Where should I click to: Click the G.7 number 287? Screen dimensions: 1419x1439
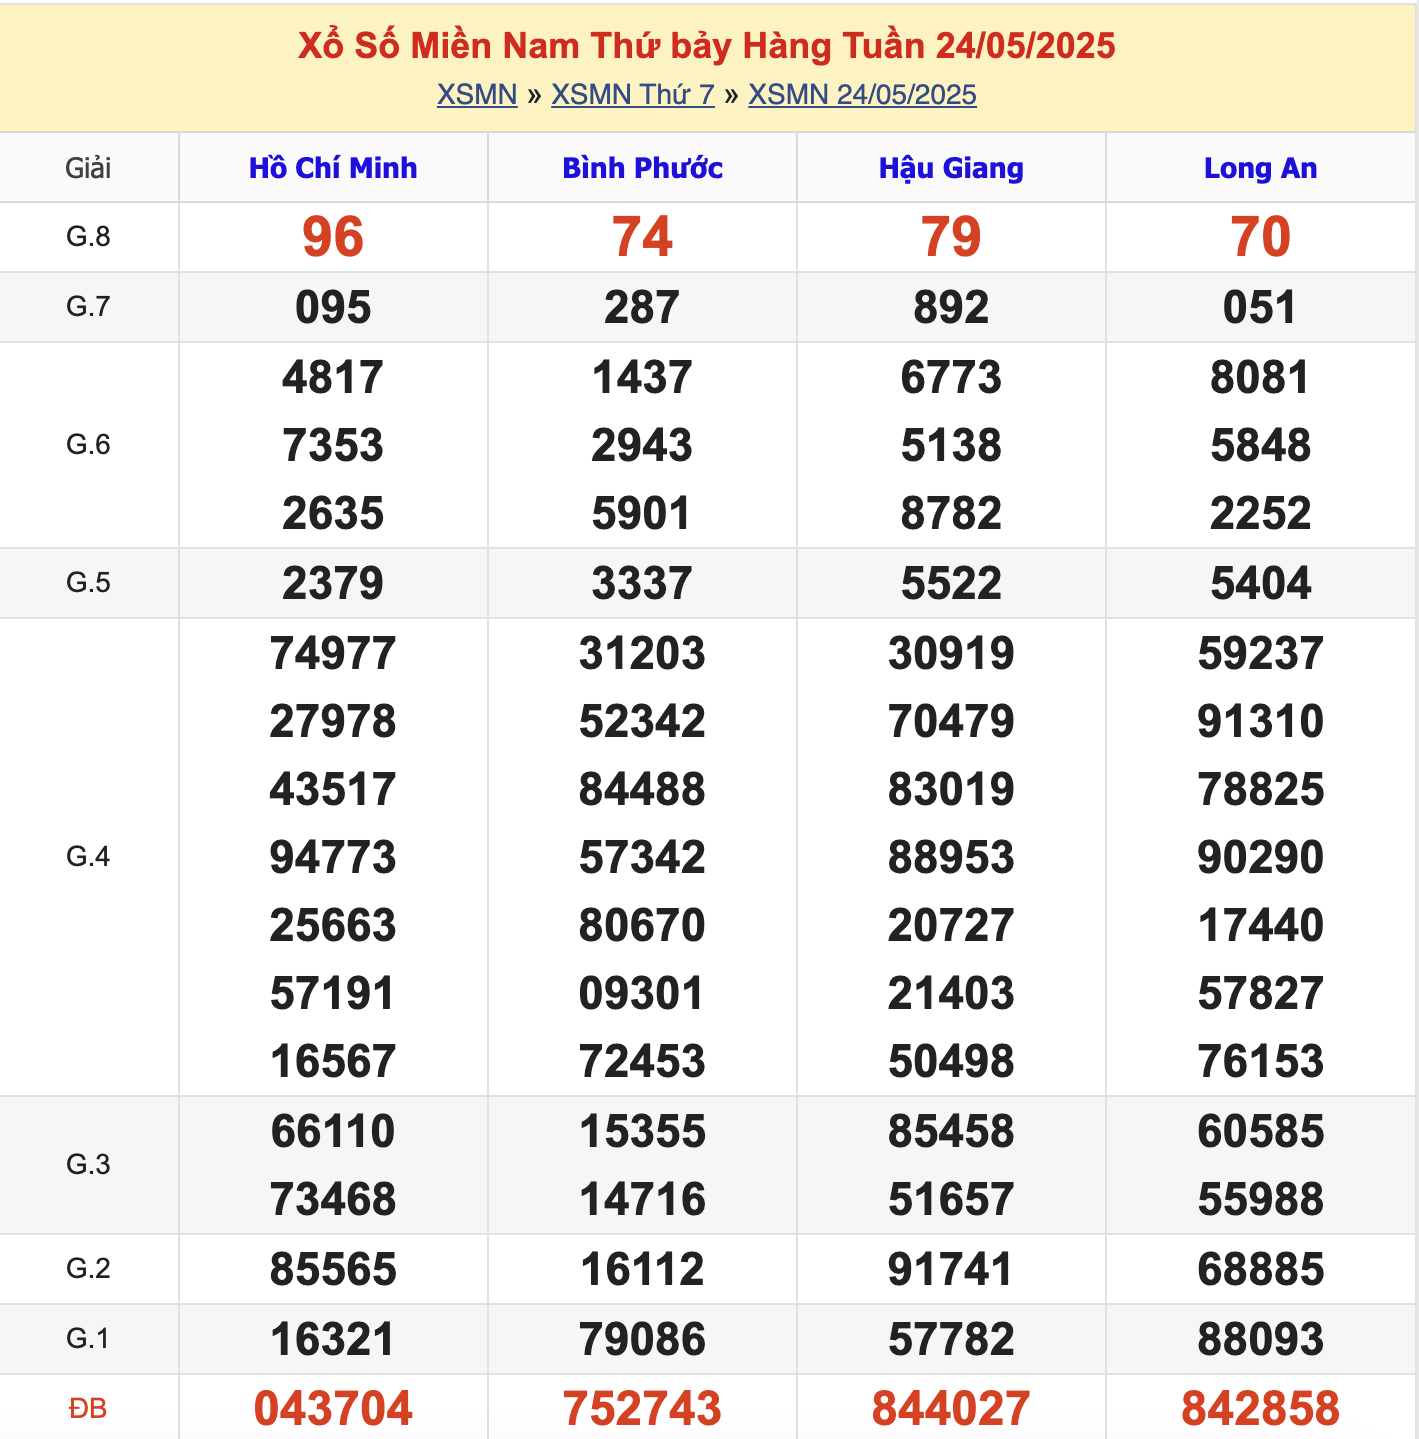pos(642,307)
